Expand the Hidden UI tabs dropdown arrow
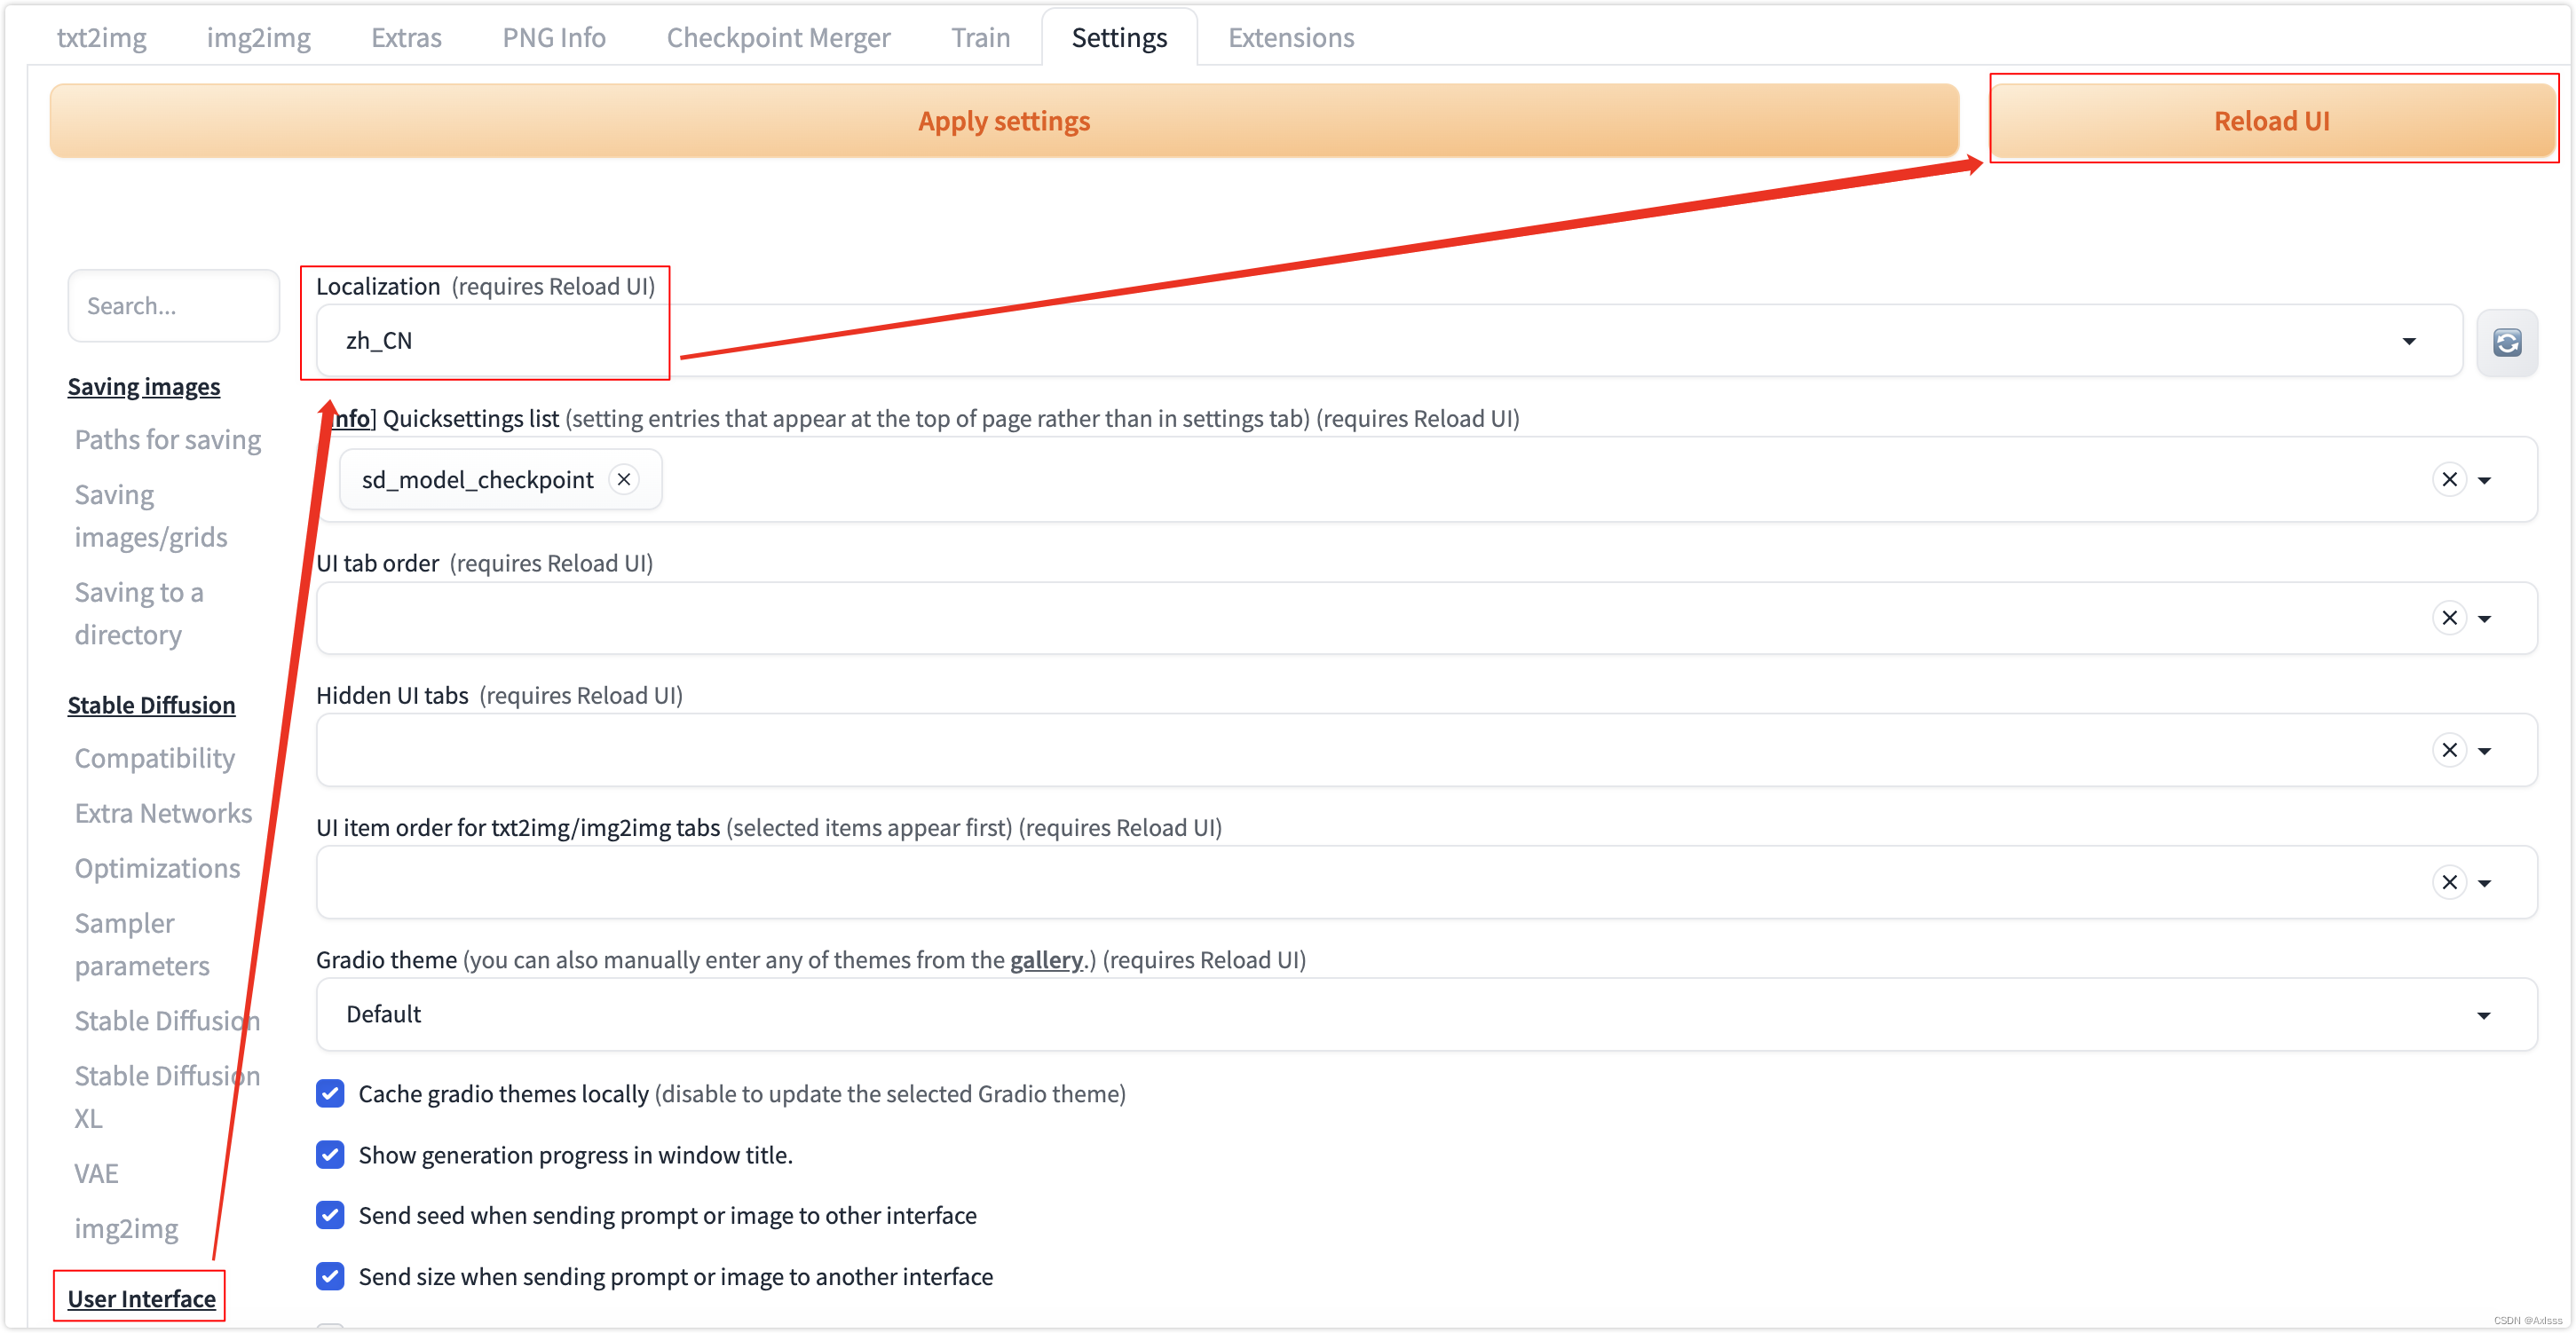 click(x=2484, y=750)
